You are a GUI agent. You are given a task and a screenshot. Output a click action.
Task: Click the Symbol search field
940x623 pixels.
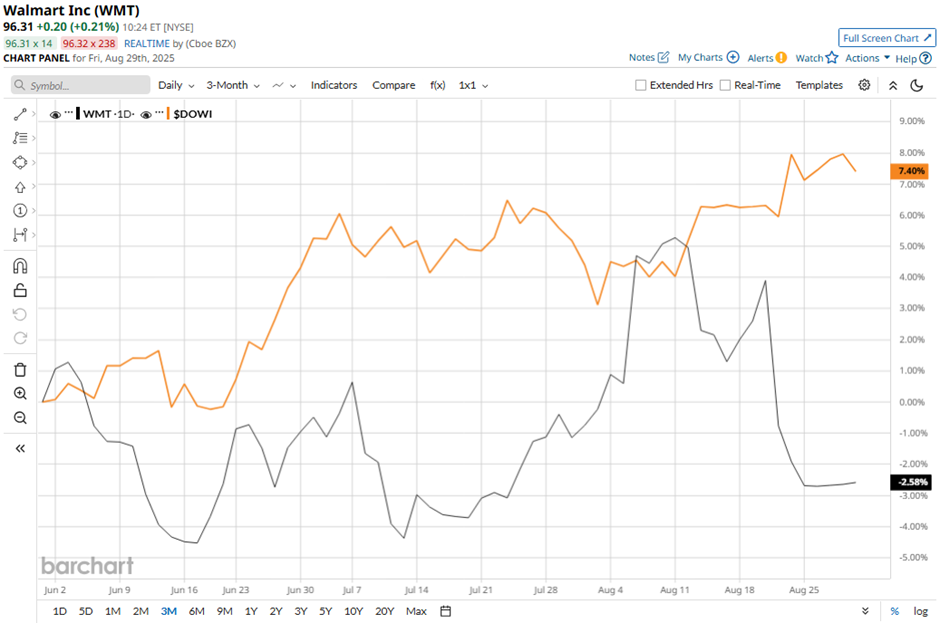(x=80, y=85)
